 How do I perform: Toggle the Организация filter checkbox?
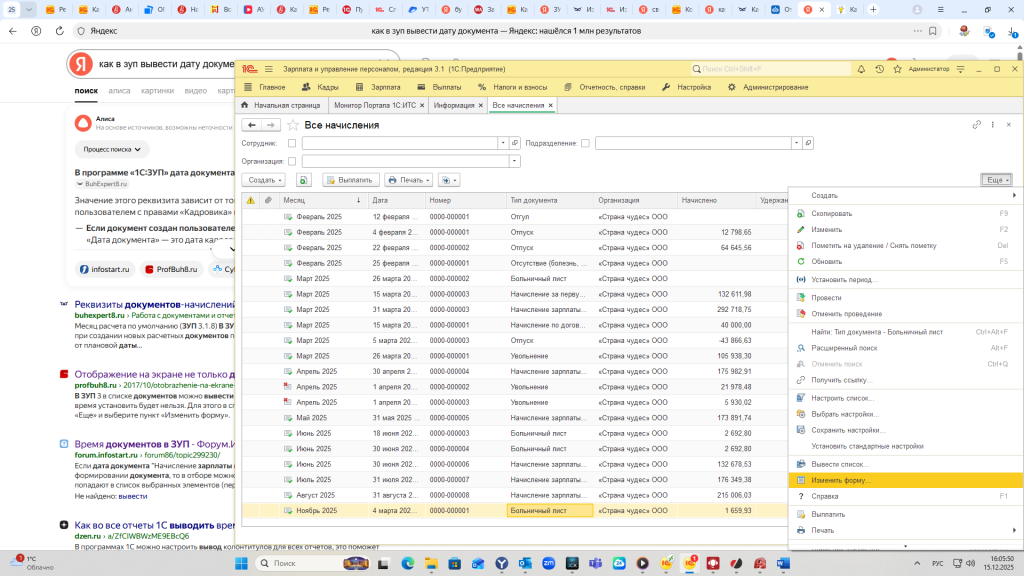(292, 161)
